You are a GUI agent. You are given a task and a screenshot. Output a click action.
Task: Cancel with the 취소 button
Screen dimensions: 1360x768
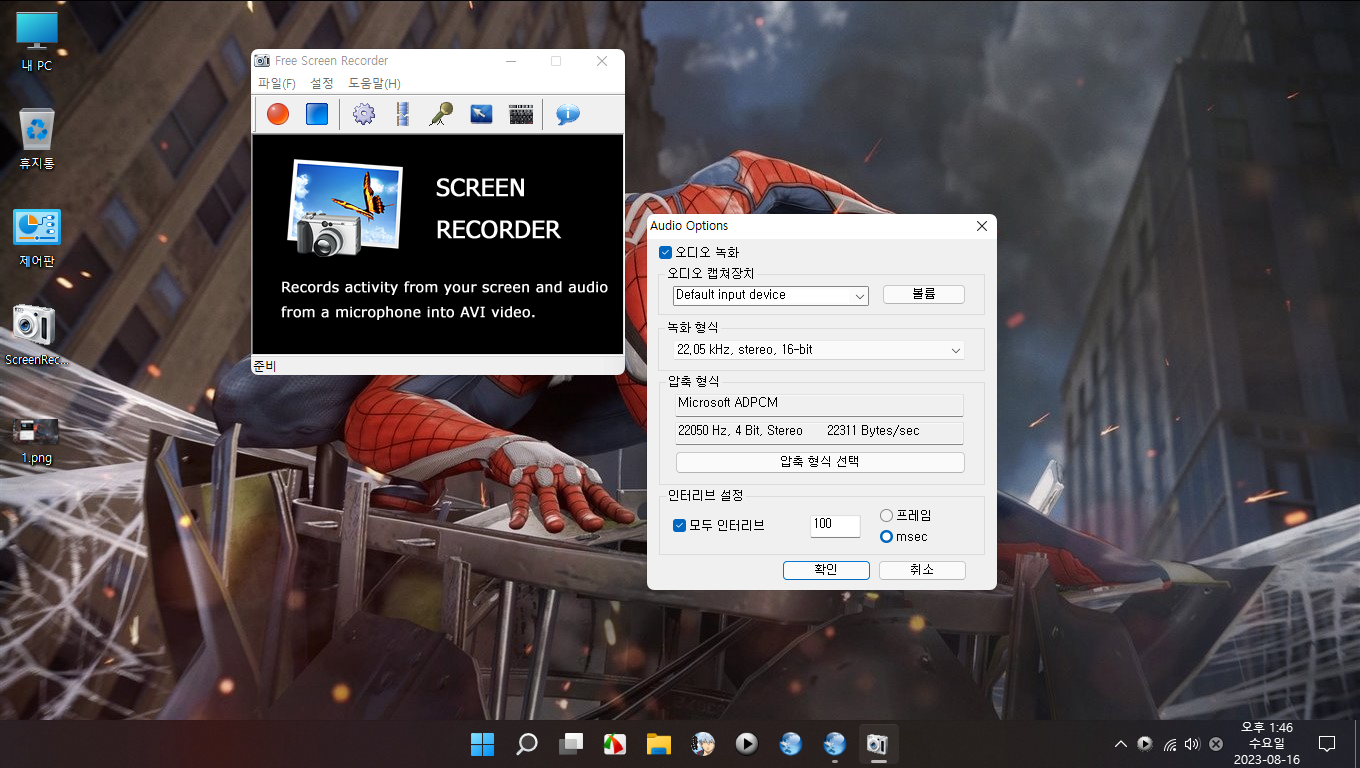coord(922,570)
